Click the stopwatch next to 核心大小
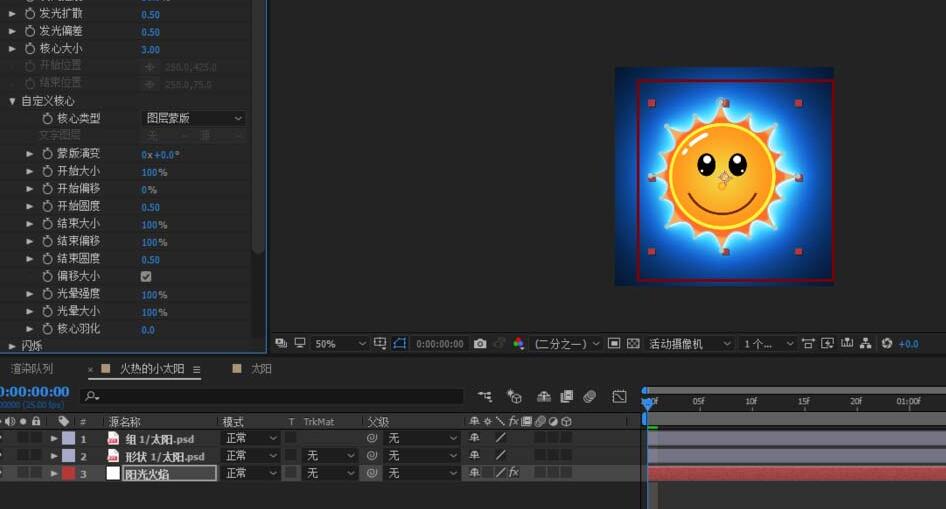 30,49
